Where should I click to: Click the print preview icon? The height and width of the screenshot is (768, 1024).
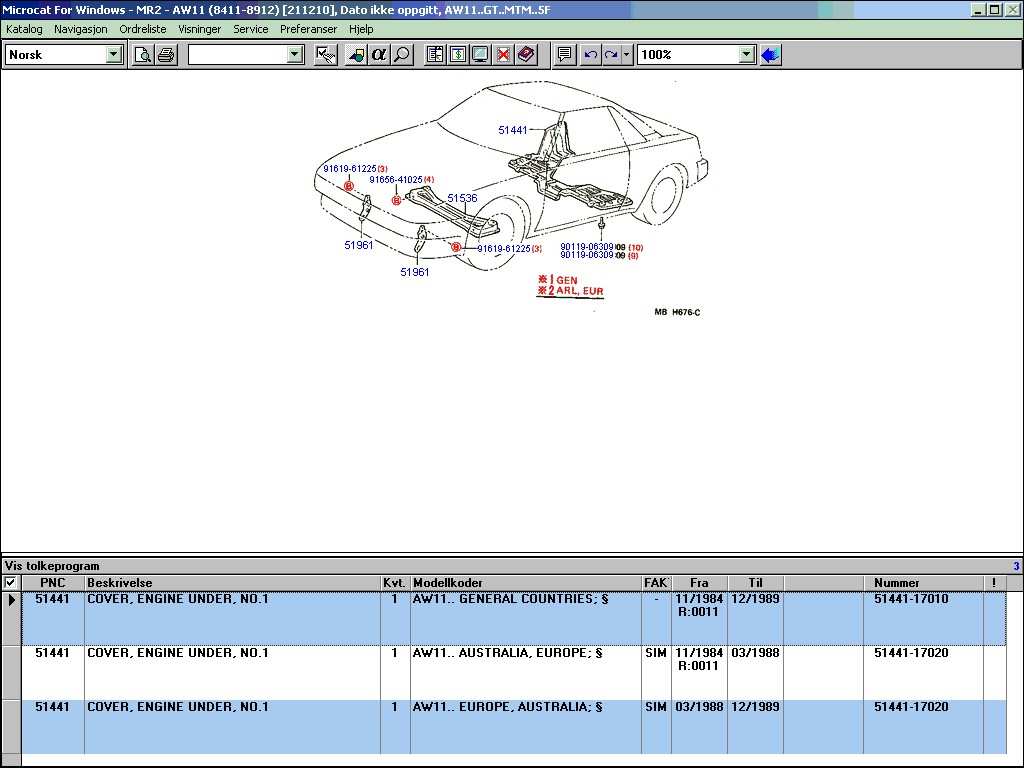(143, 55)
